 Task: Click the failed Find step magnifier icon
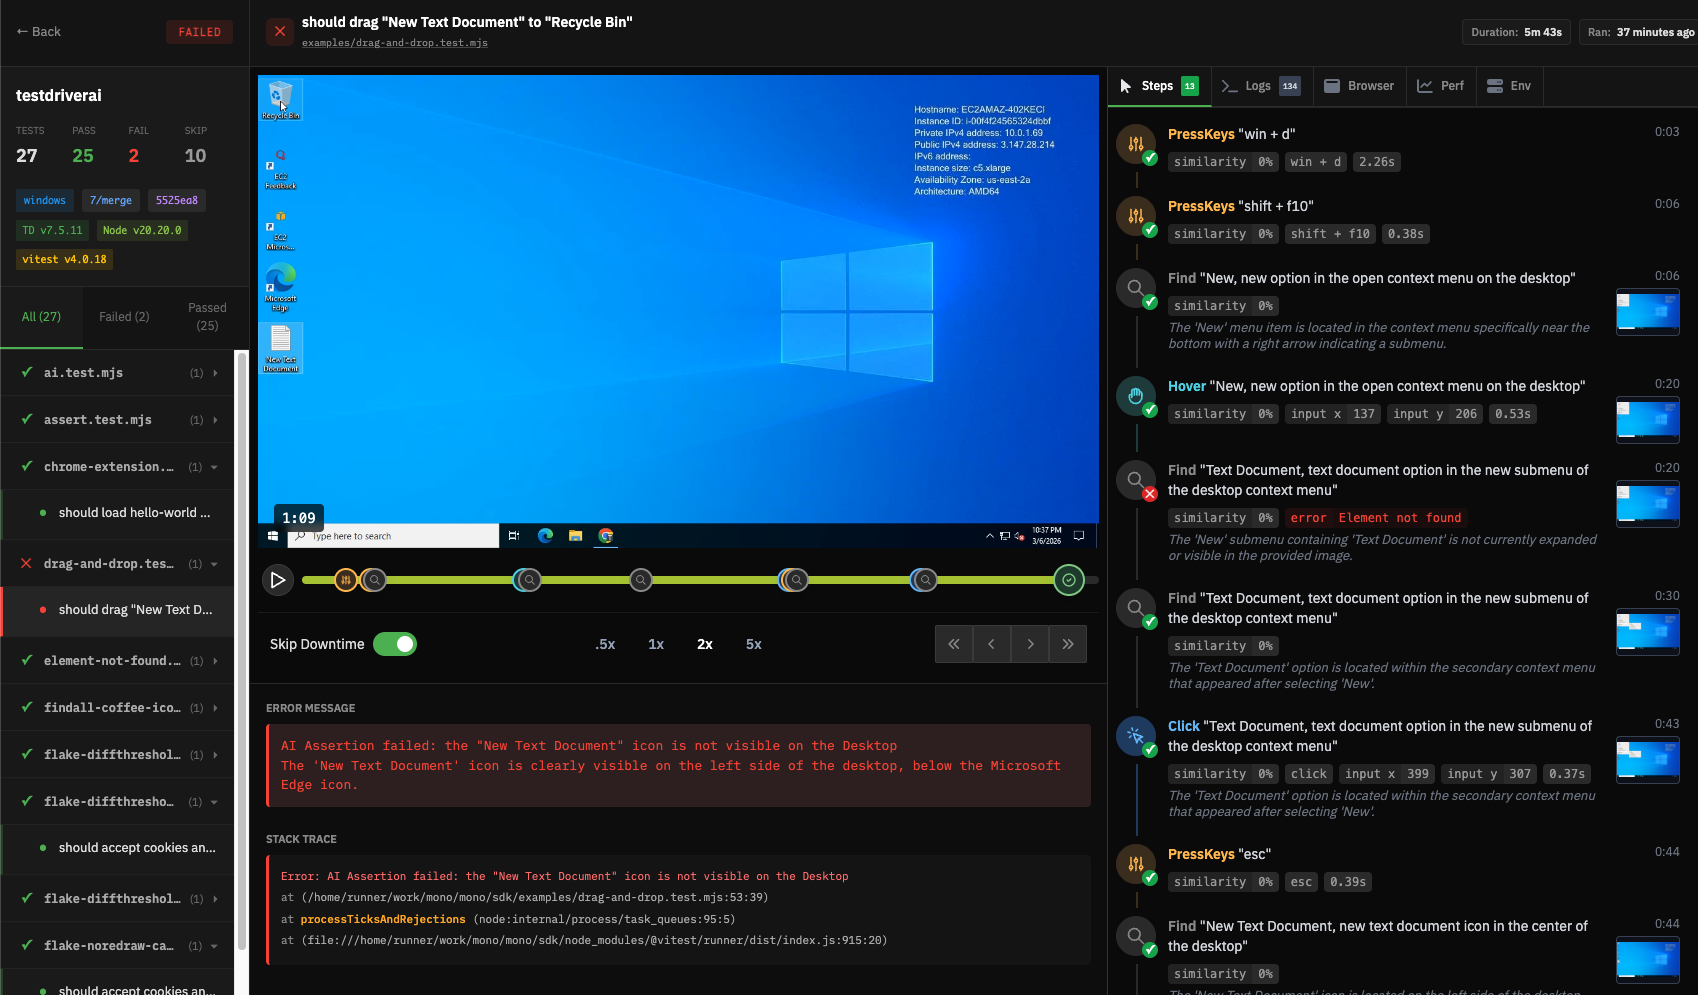(x=1136, y=479)
